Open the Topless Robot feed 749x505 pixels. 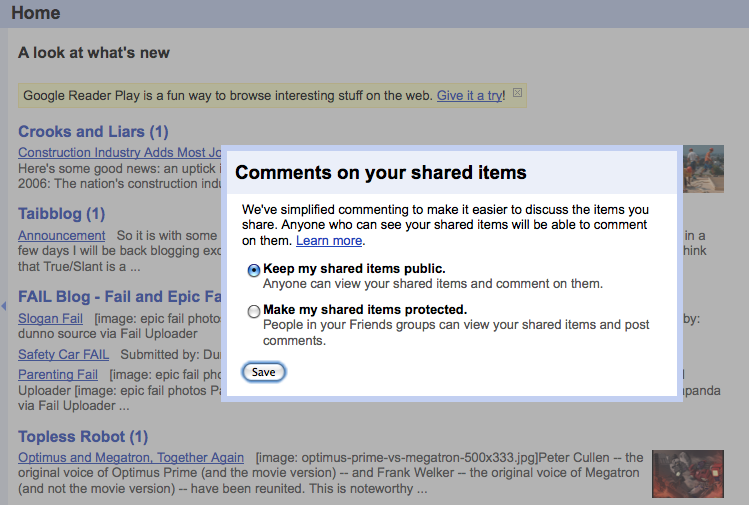[x=83, y=437]
